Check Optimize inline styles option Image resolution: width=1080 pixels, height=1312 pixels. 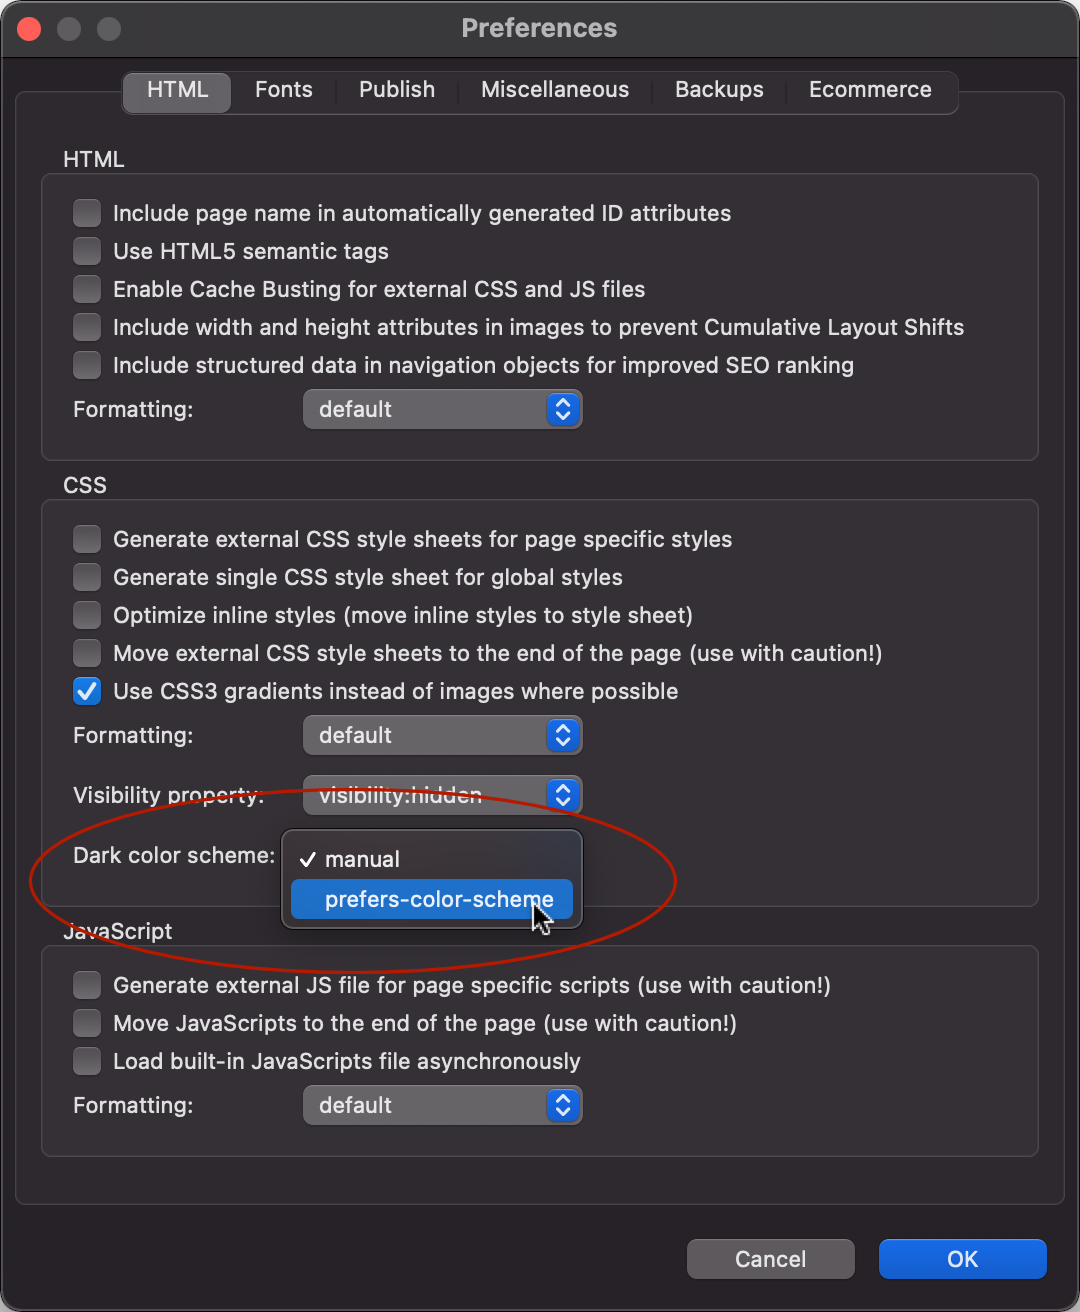point(88,615)
